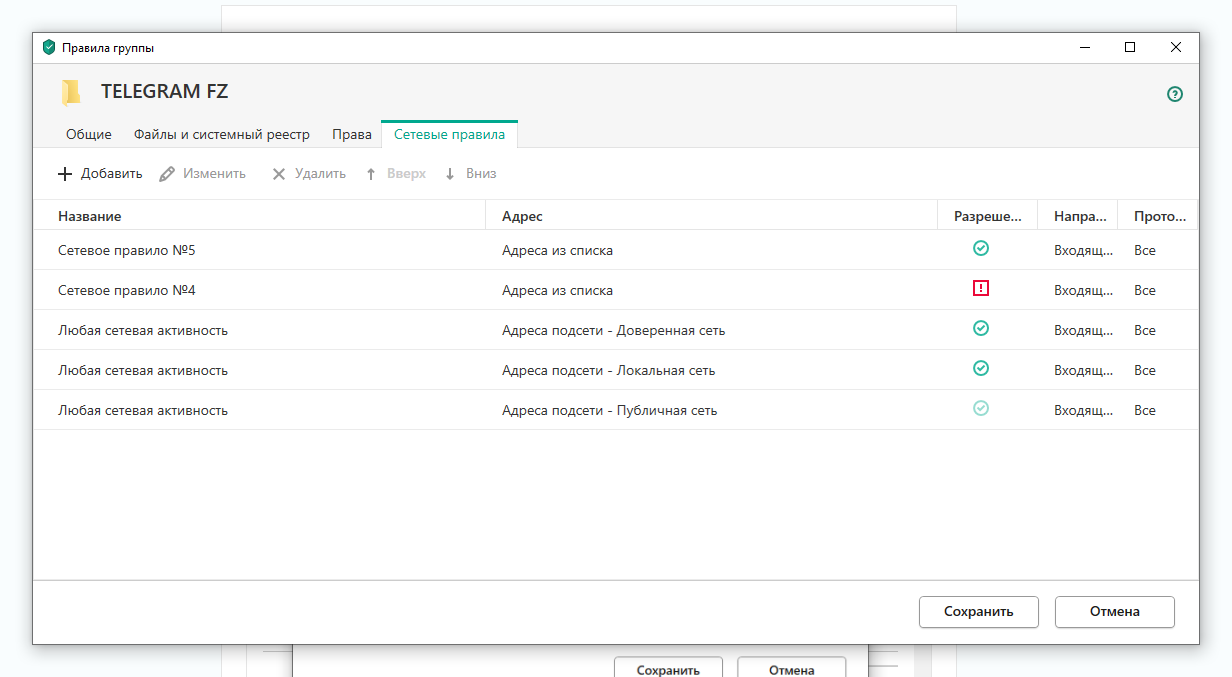
Task: Click the down arrow icon
Action: [x=450, y=174]
